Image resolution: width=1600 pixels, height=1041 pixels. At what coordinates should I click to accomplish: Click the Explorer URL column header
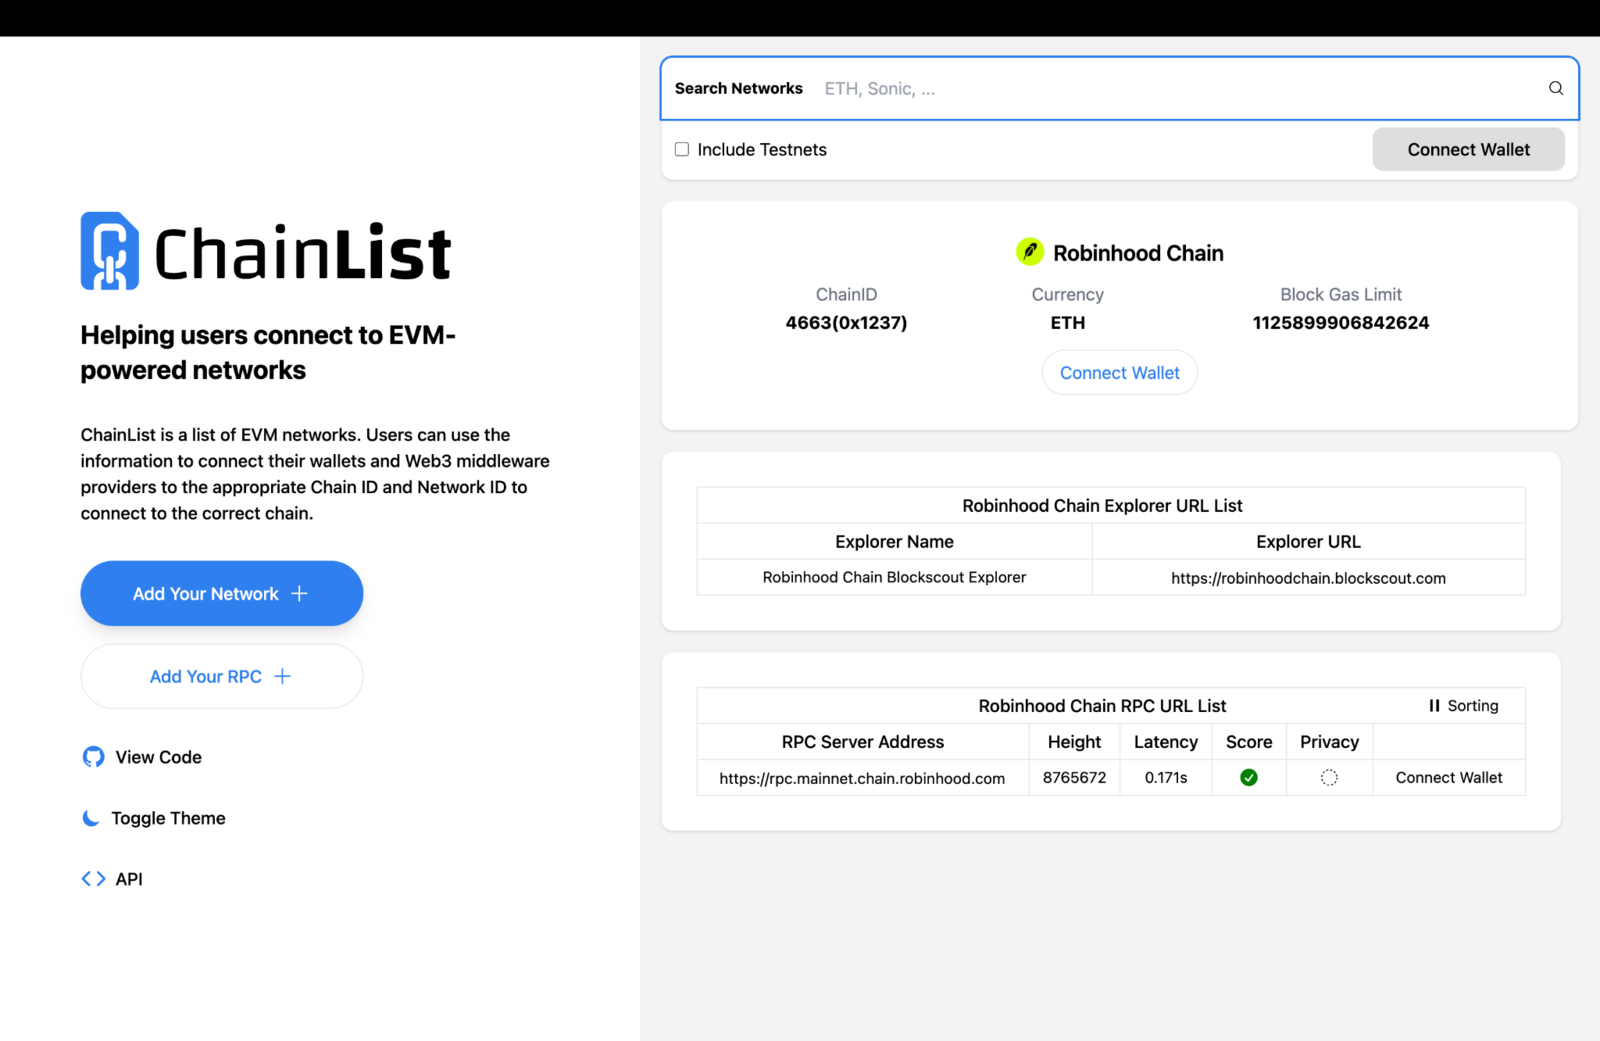[1308, 542]
